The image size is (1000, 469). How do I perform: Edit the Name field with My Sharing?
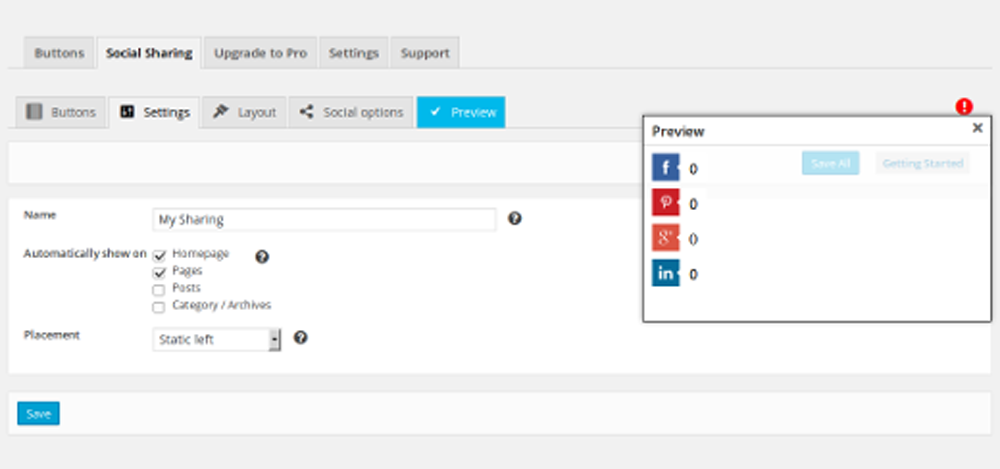(x=324, y=220)
